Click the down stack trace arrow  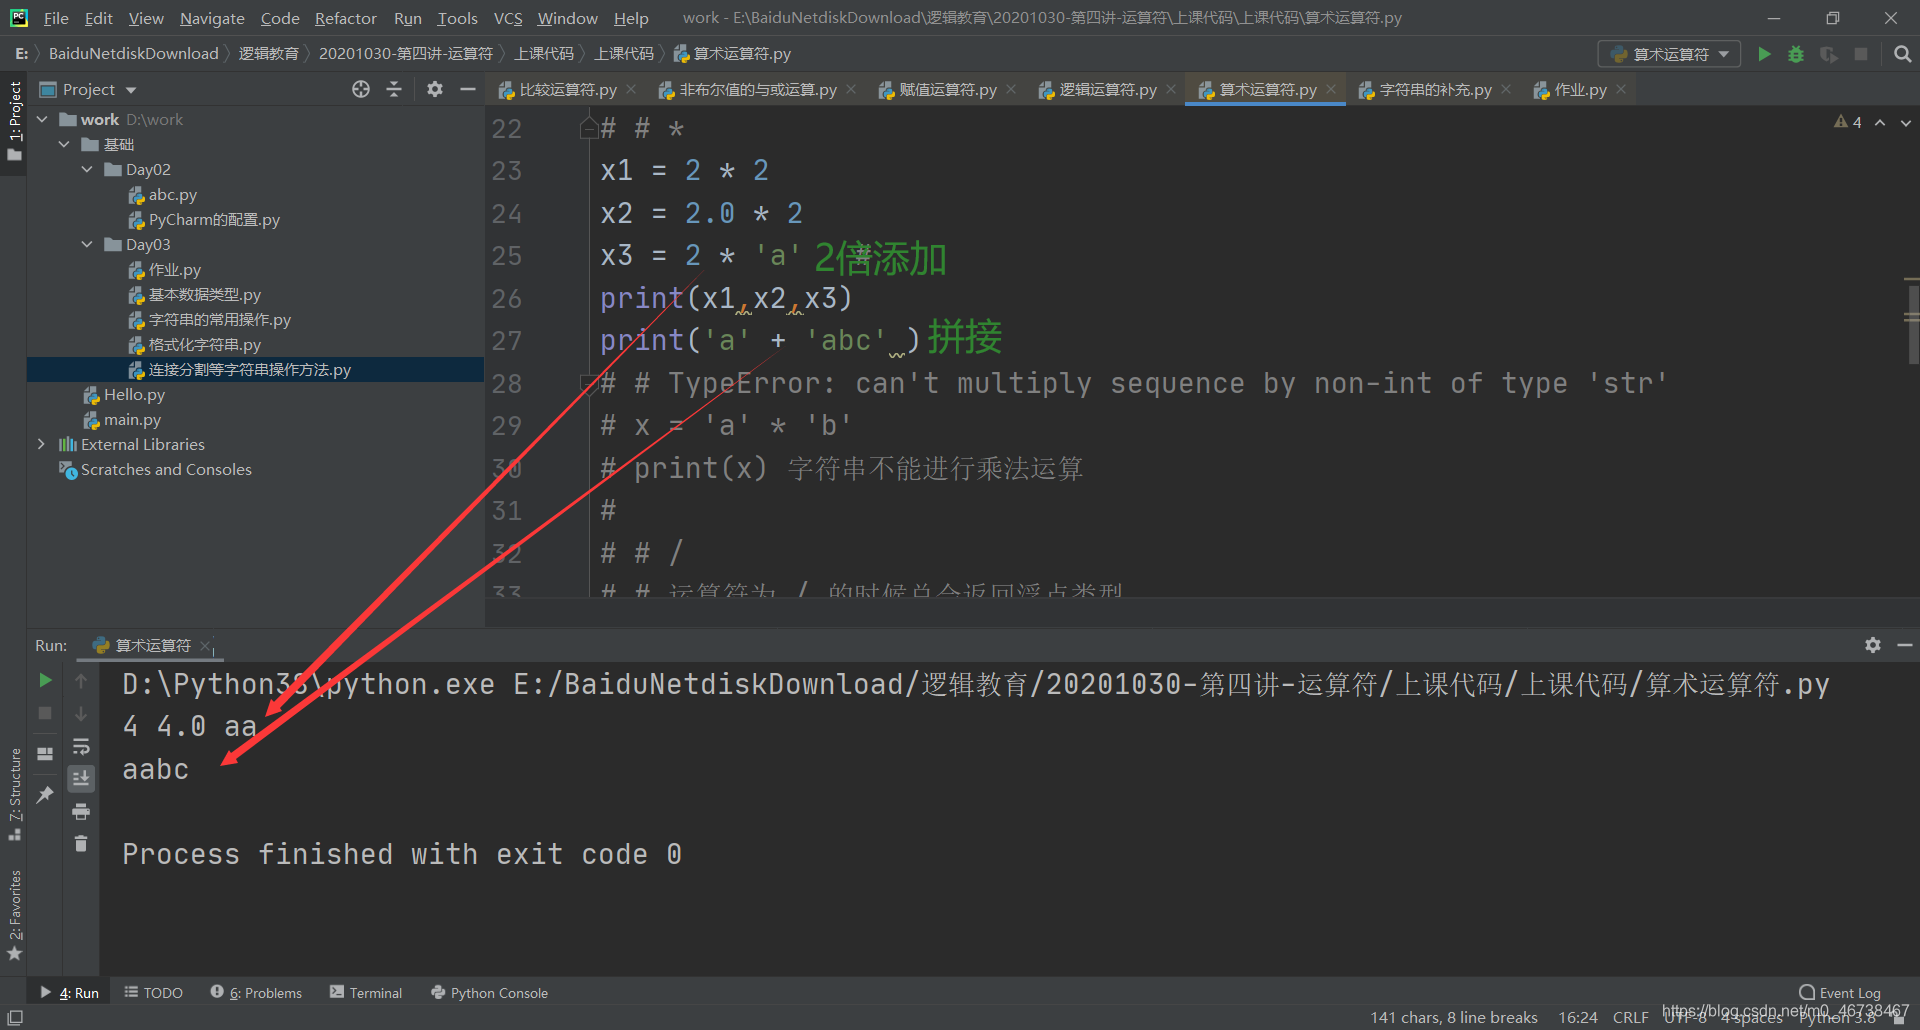click(x=81, y=713)
